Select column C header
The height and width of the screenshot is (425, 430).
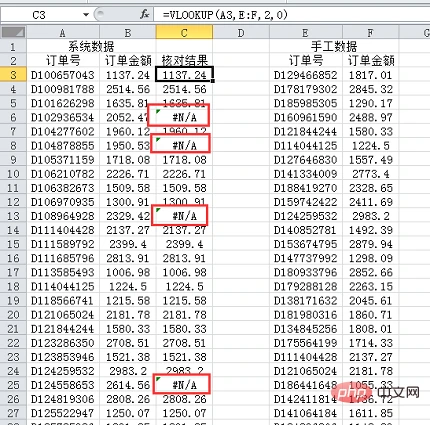pos(184,33)
